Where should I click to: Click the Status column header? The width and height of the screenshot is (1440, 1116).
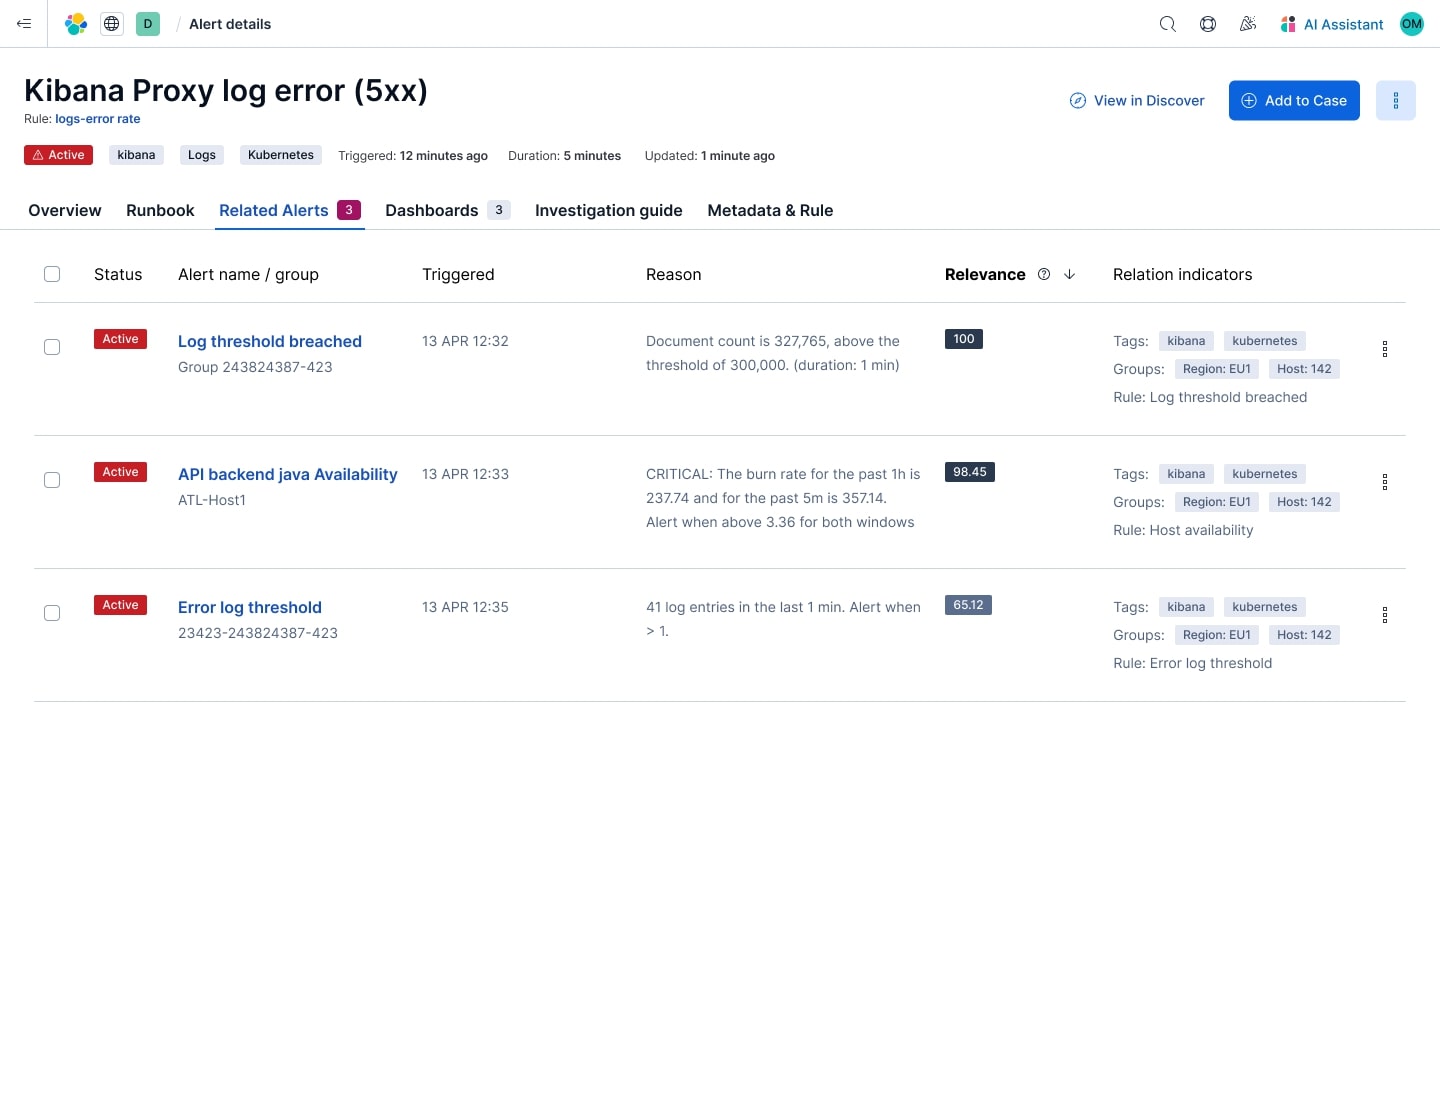pos(118,274)
